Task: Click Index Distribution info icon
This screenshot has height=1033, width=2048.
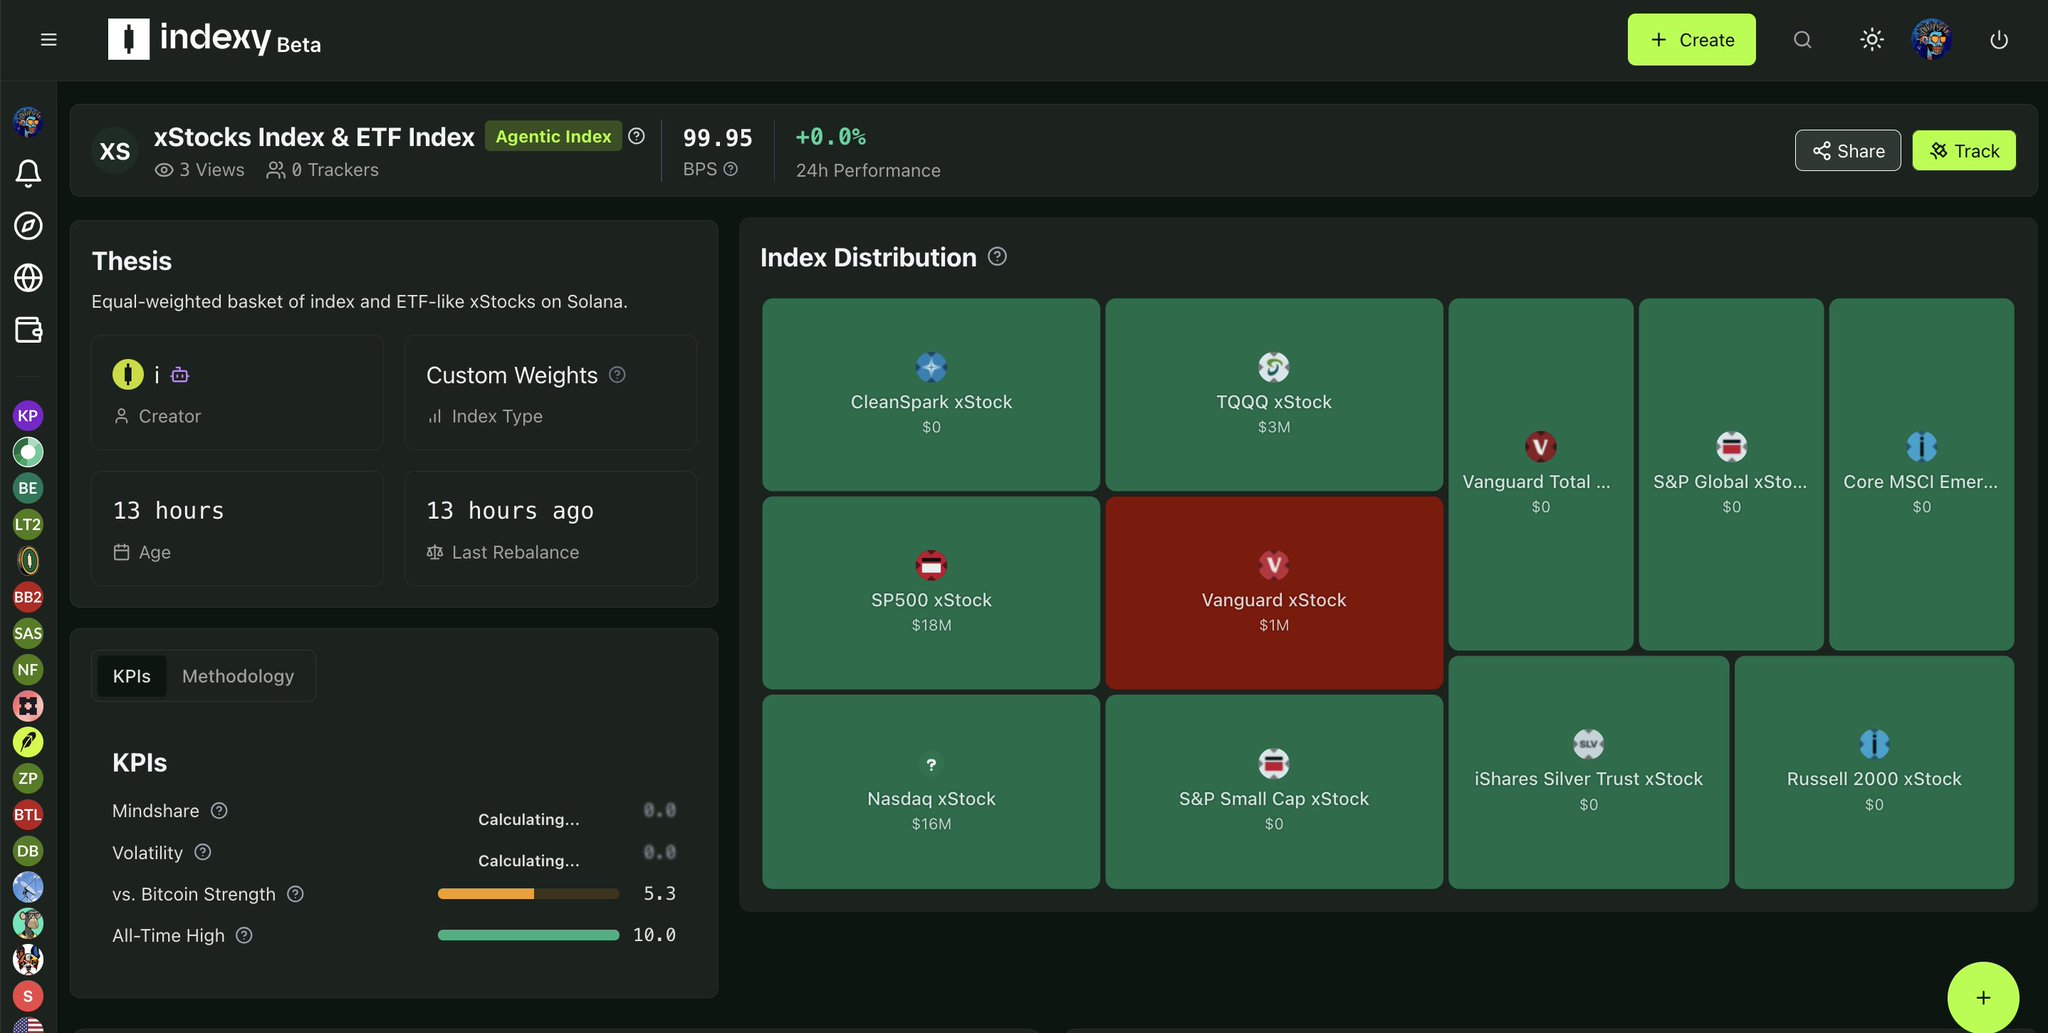Action: click(x=997, y=257)
